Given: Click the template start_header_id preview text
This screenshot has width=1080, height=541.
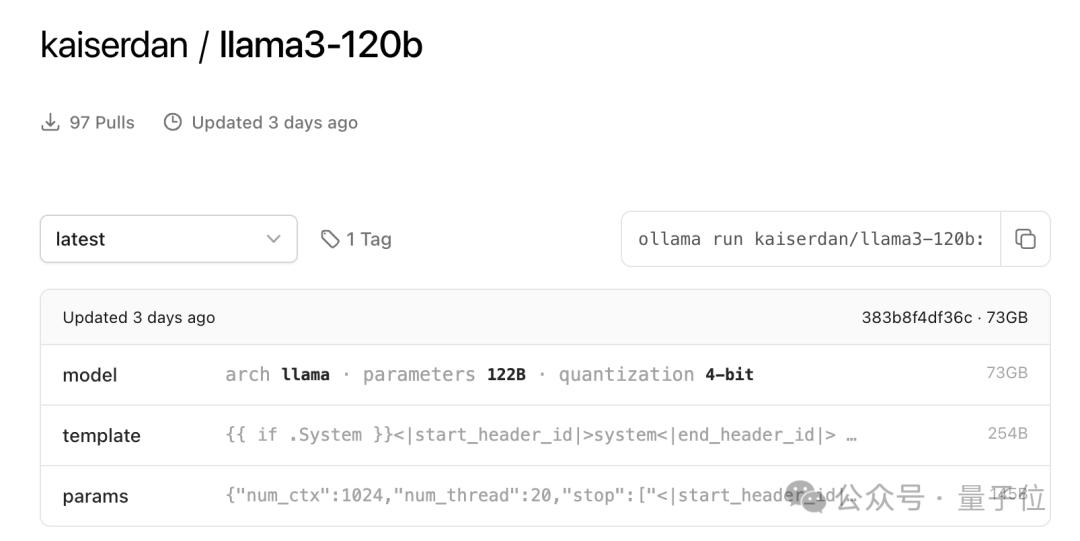Looking at the screenshot, I should (x=541, y=435).
